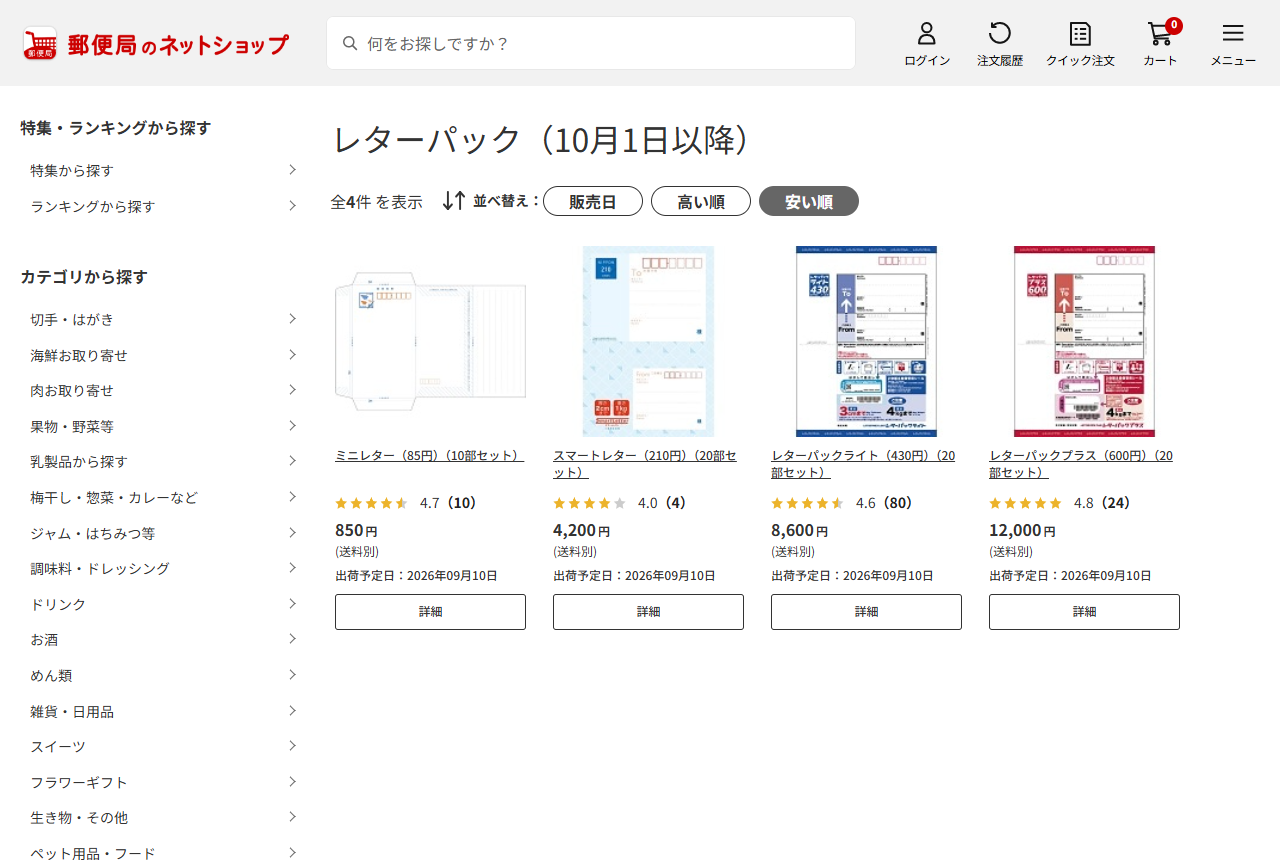This screenshot has width=1280, height=860.
Task: Open レターパックライト（430円）（20部セット） link
Action: coord(864,463)
